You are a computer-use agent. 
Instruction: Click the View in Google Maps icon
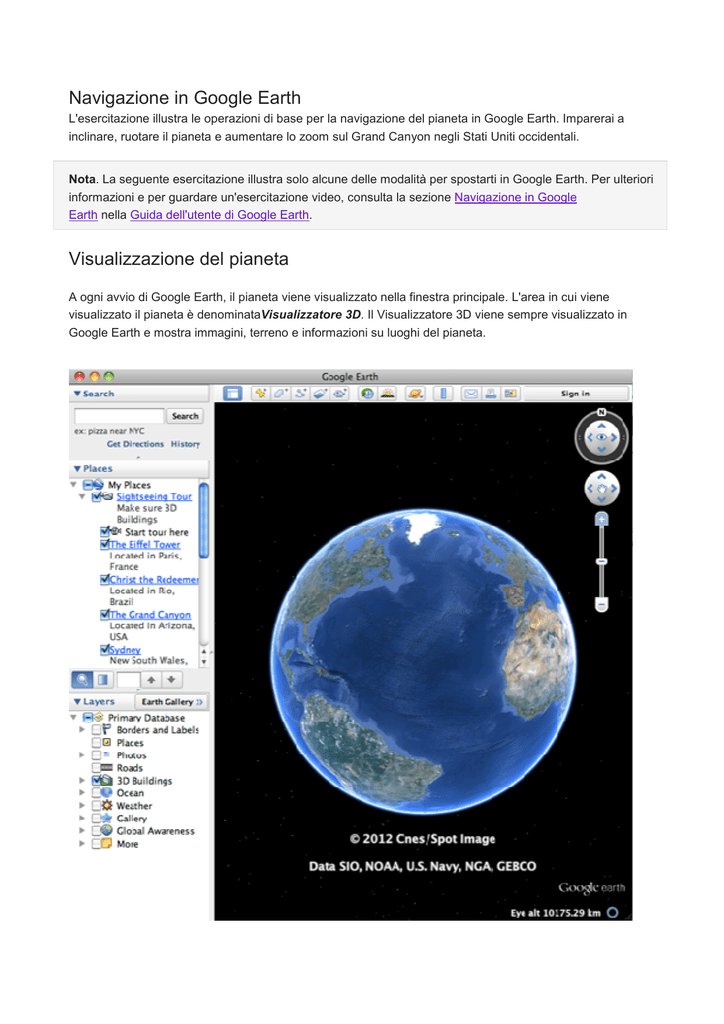[x=510, y=393]
